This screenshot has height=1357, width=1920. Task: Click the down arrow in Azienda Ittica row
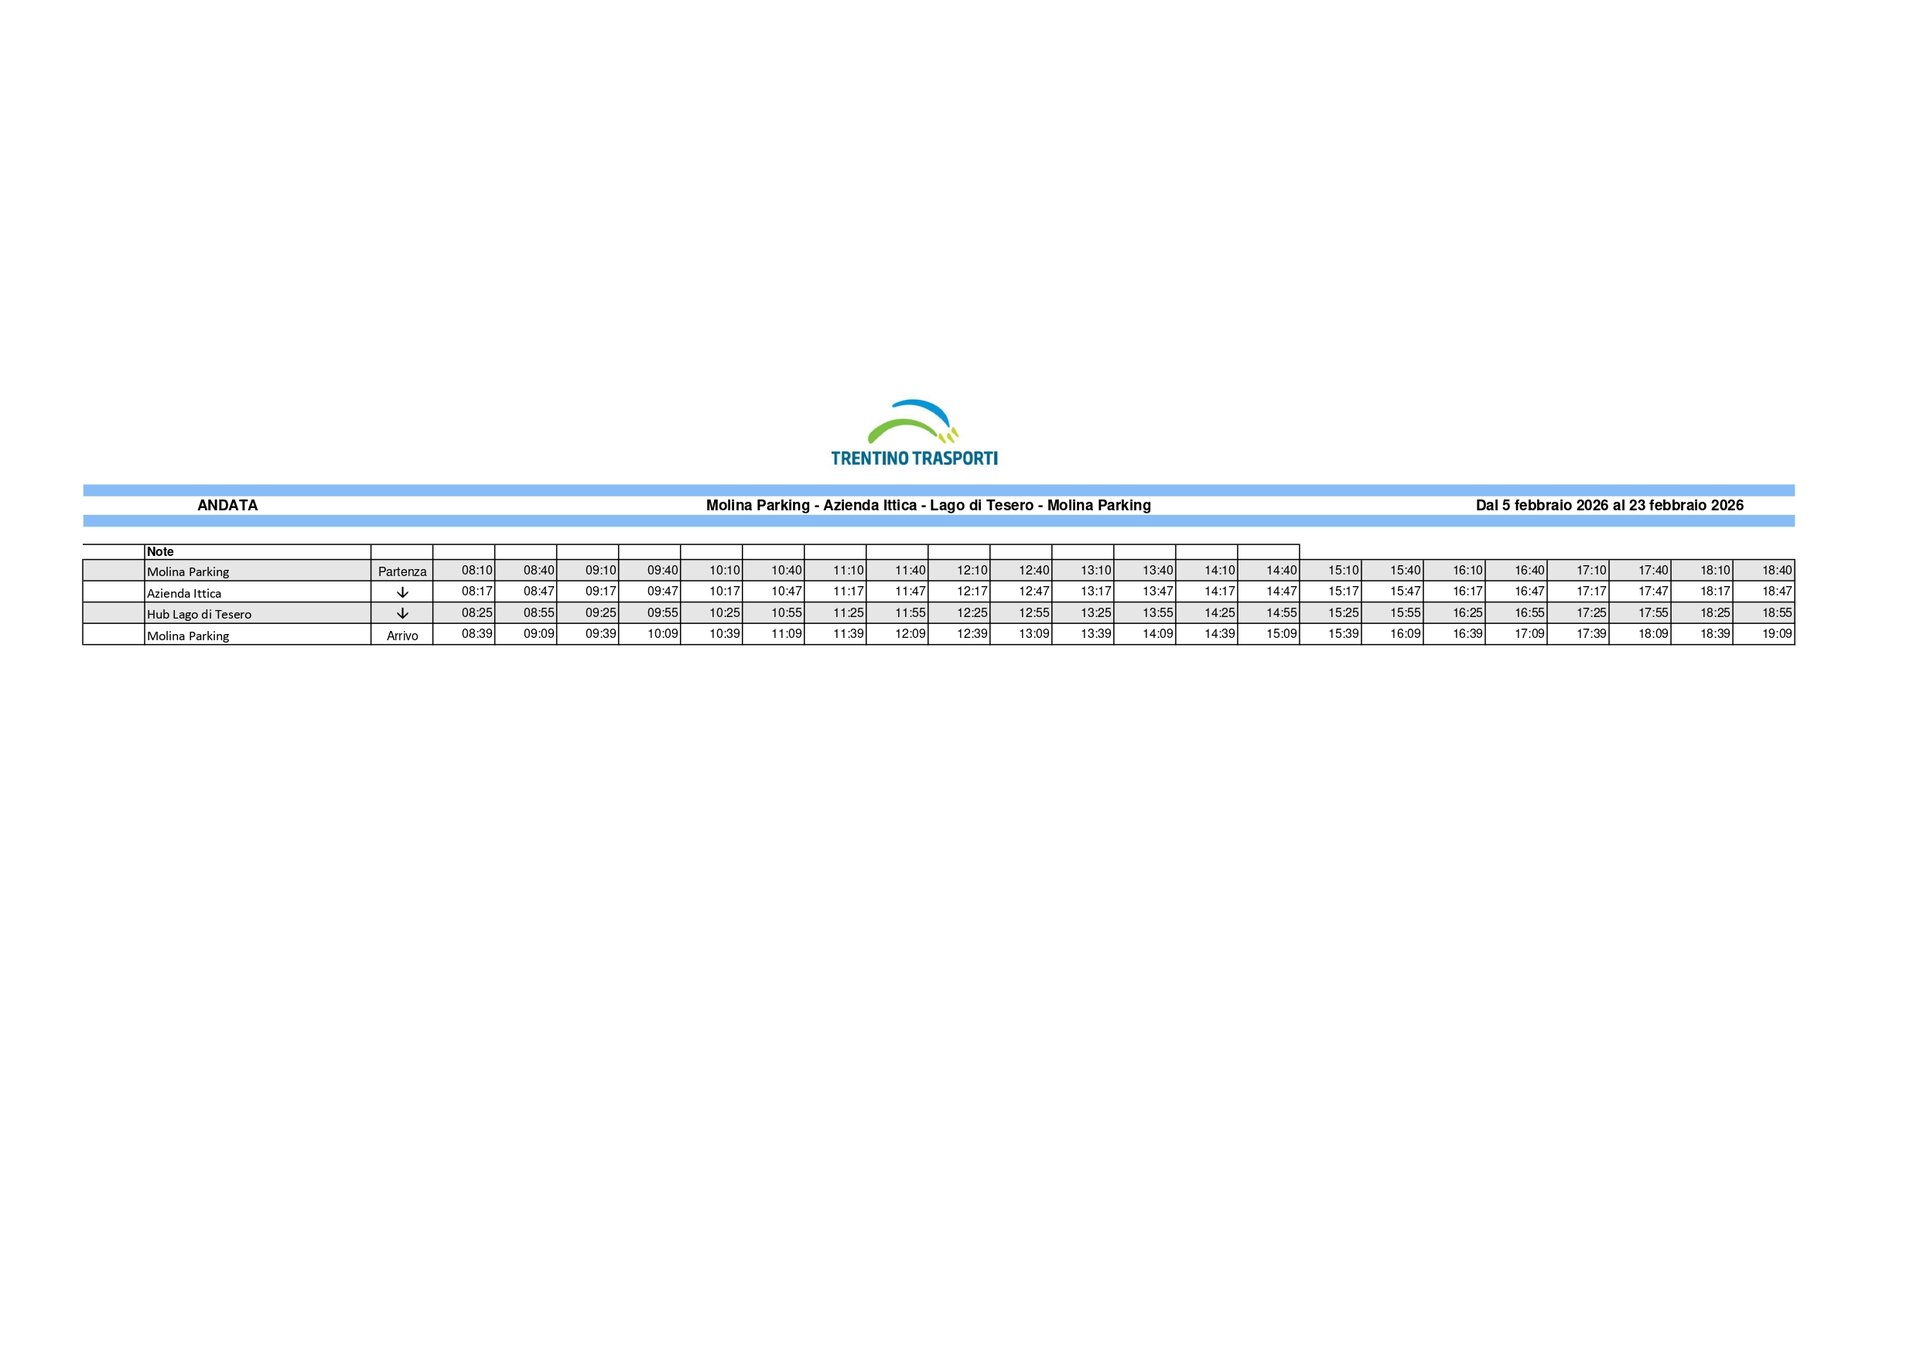pyautogui.click(x=402, y=592)
